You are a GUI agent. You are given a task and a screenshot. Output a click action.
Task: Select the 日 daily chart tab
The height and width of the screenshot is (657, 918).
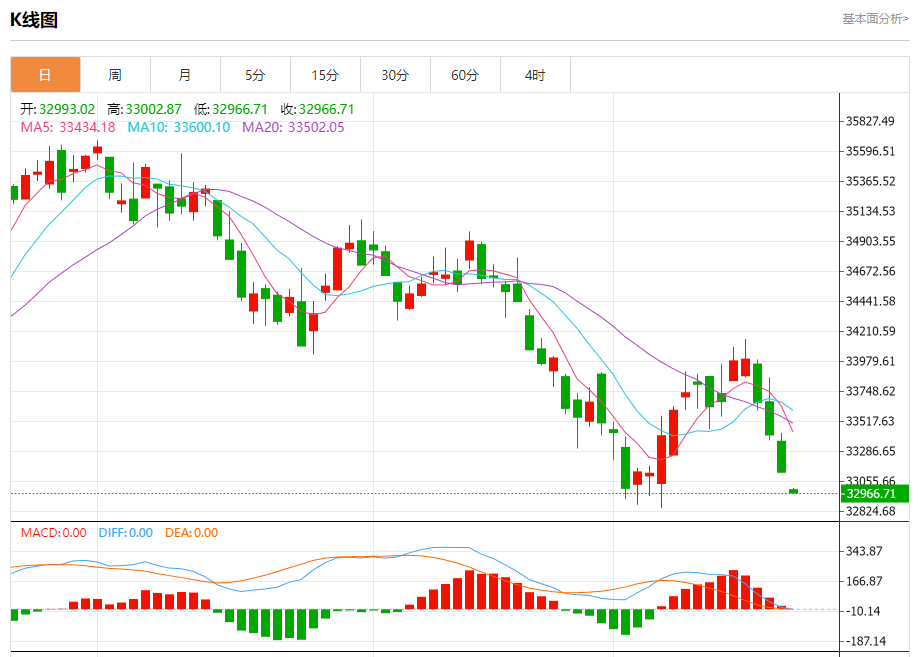coord(45,75)
